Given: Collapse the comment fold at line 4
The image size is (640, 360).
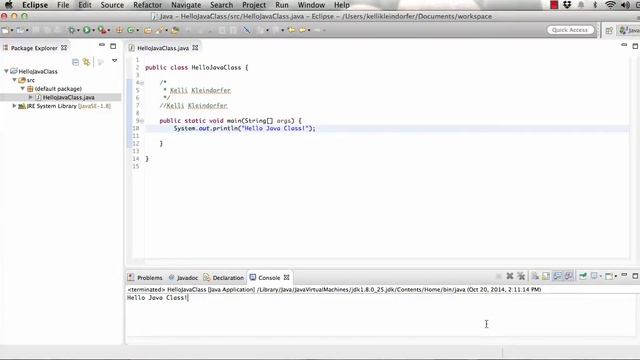Looking at the screenshot, I should (x=142, y=83).
